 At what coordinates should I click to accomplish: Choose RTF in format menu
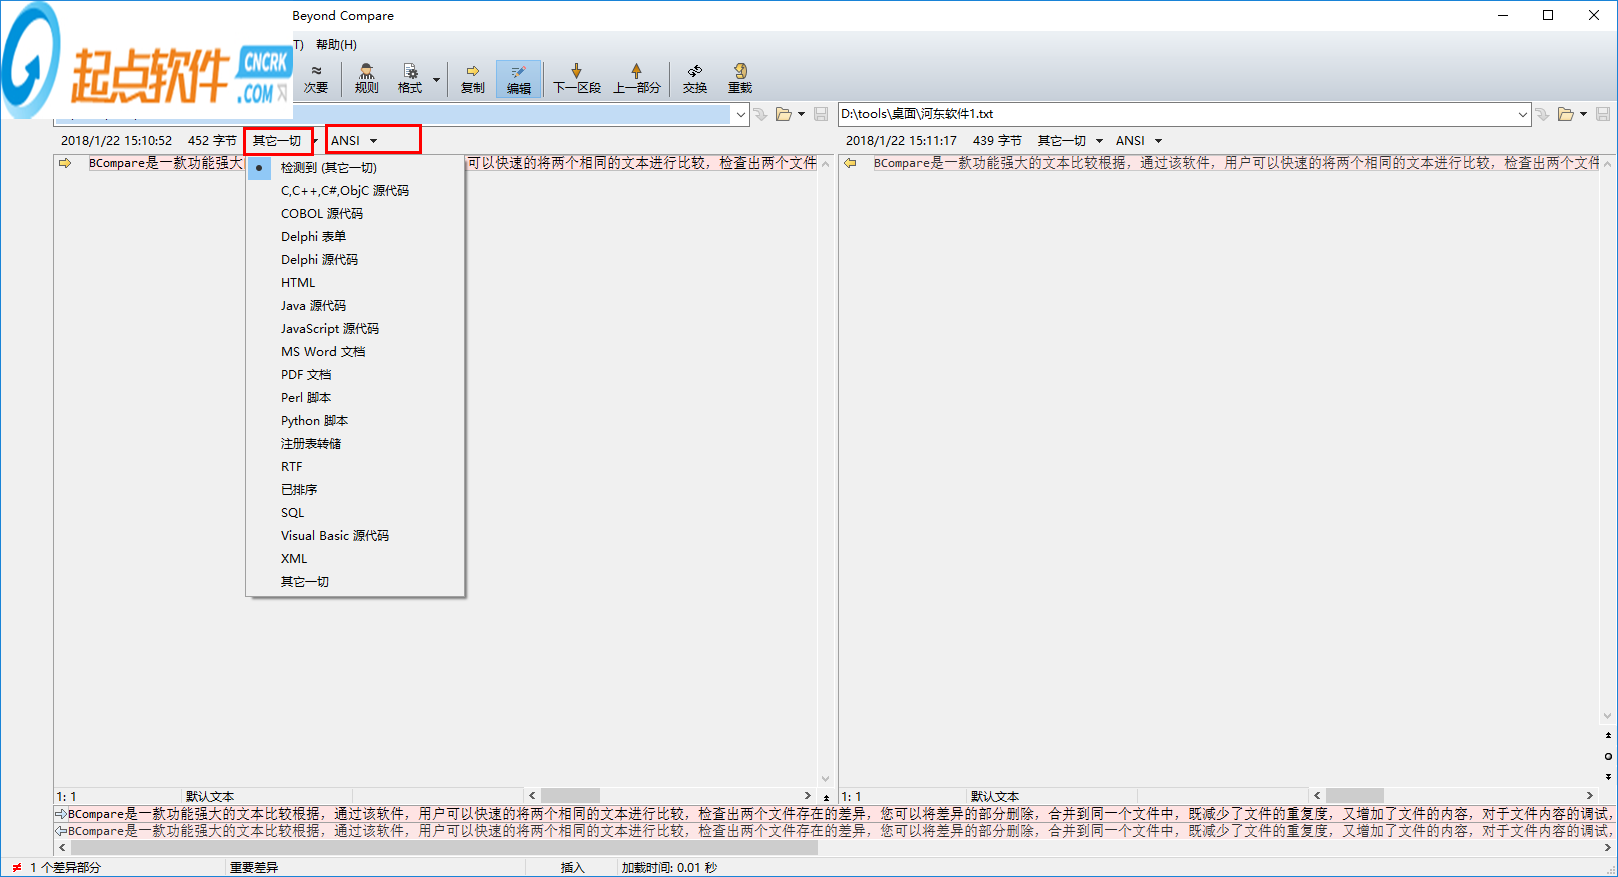[x=355, y=467]
